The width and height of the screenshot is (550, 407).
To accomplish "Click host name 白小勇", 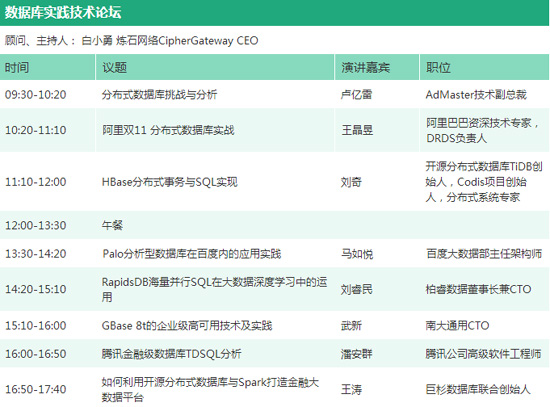I will pyautogui.click(x=96, y=41).
